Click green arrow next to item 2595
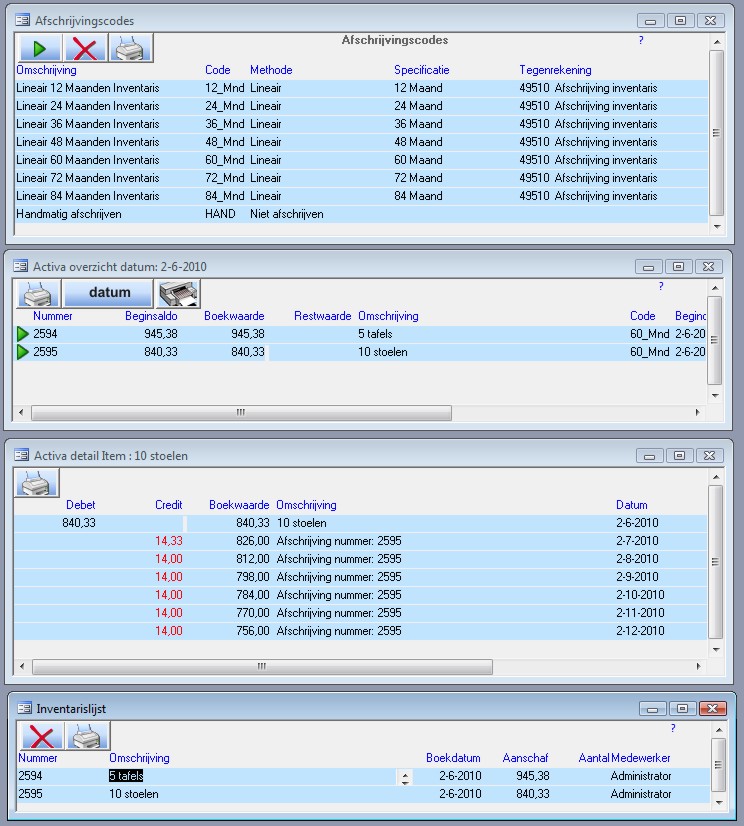Screen dimensions: 744x826 [22, 352]
